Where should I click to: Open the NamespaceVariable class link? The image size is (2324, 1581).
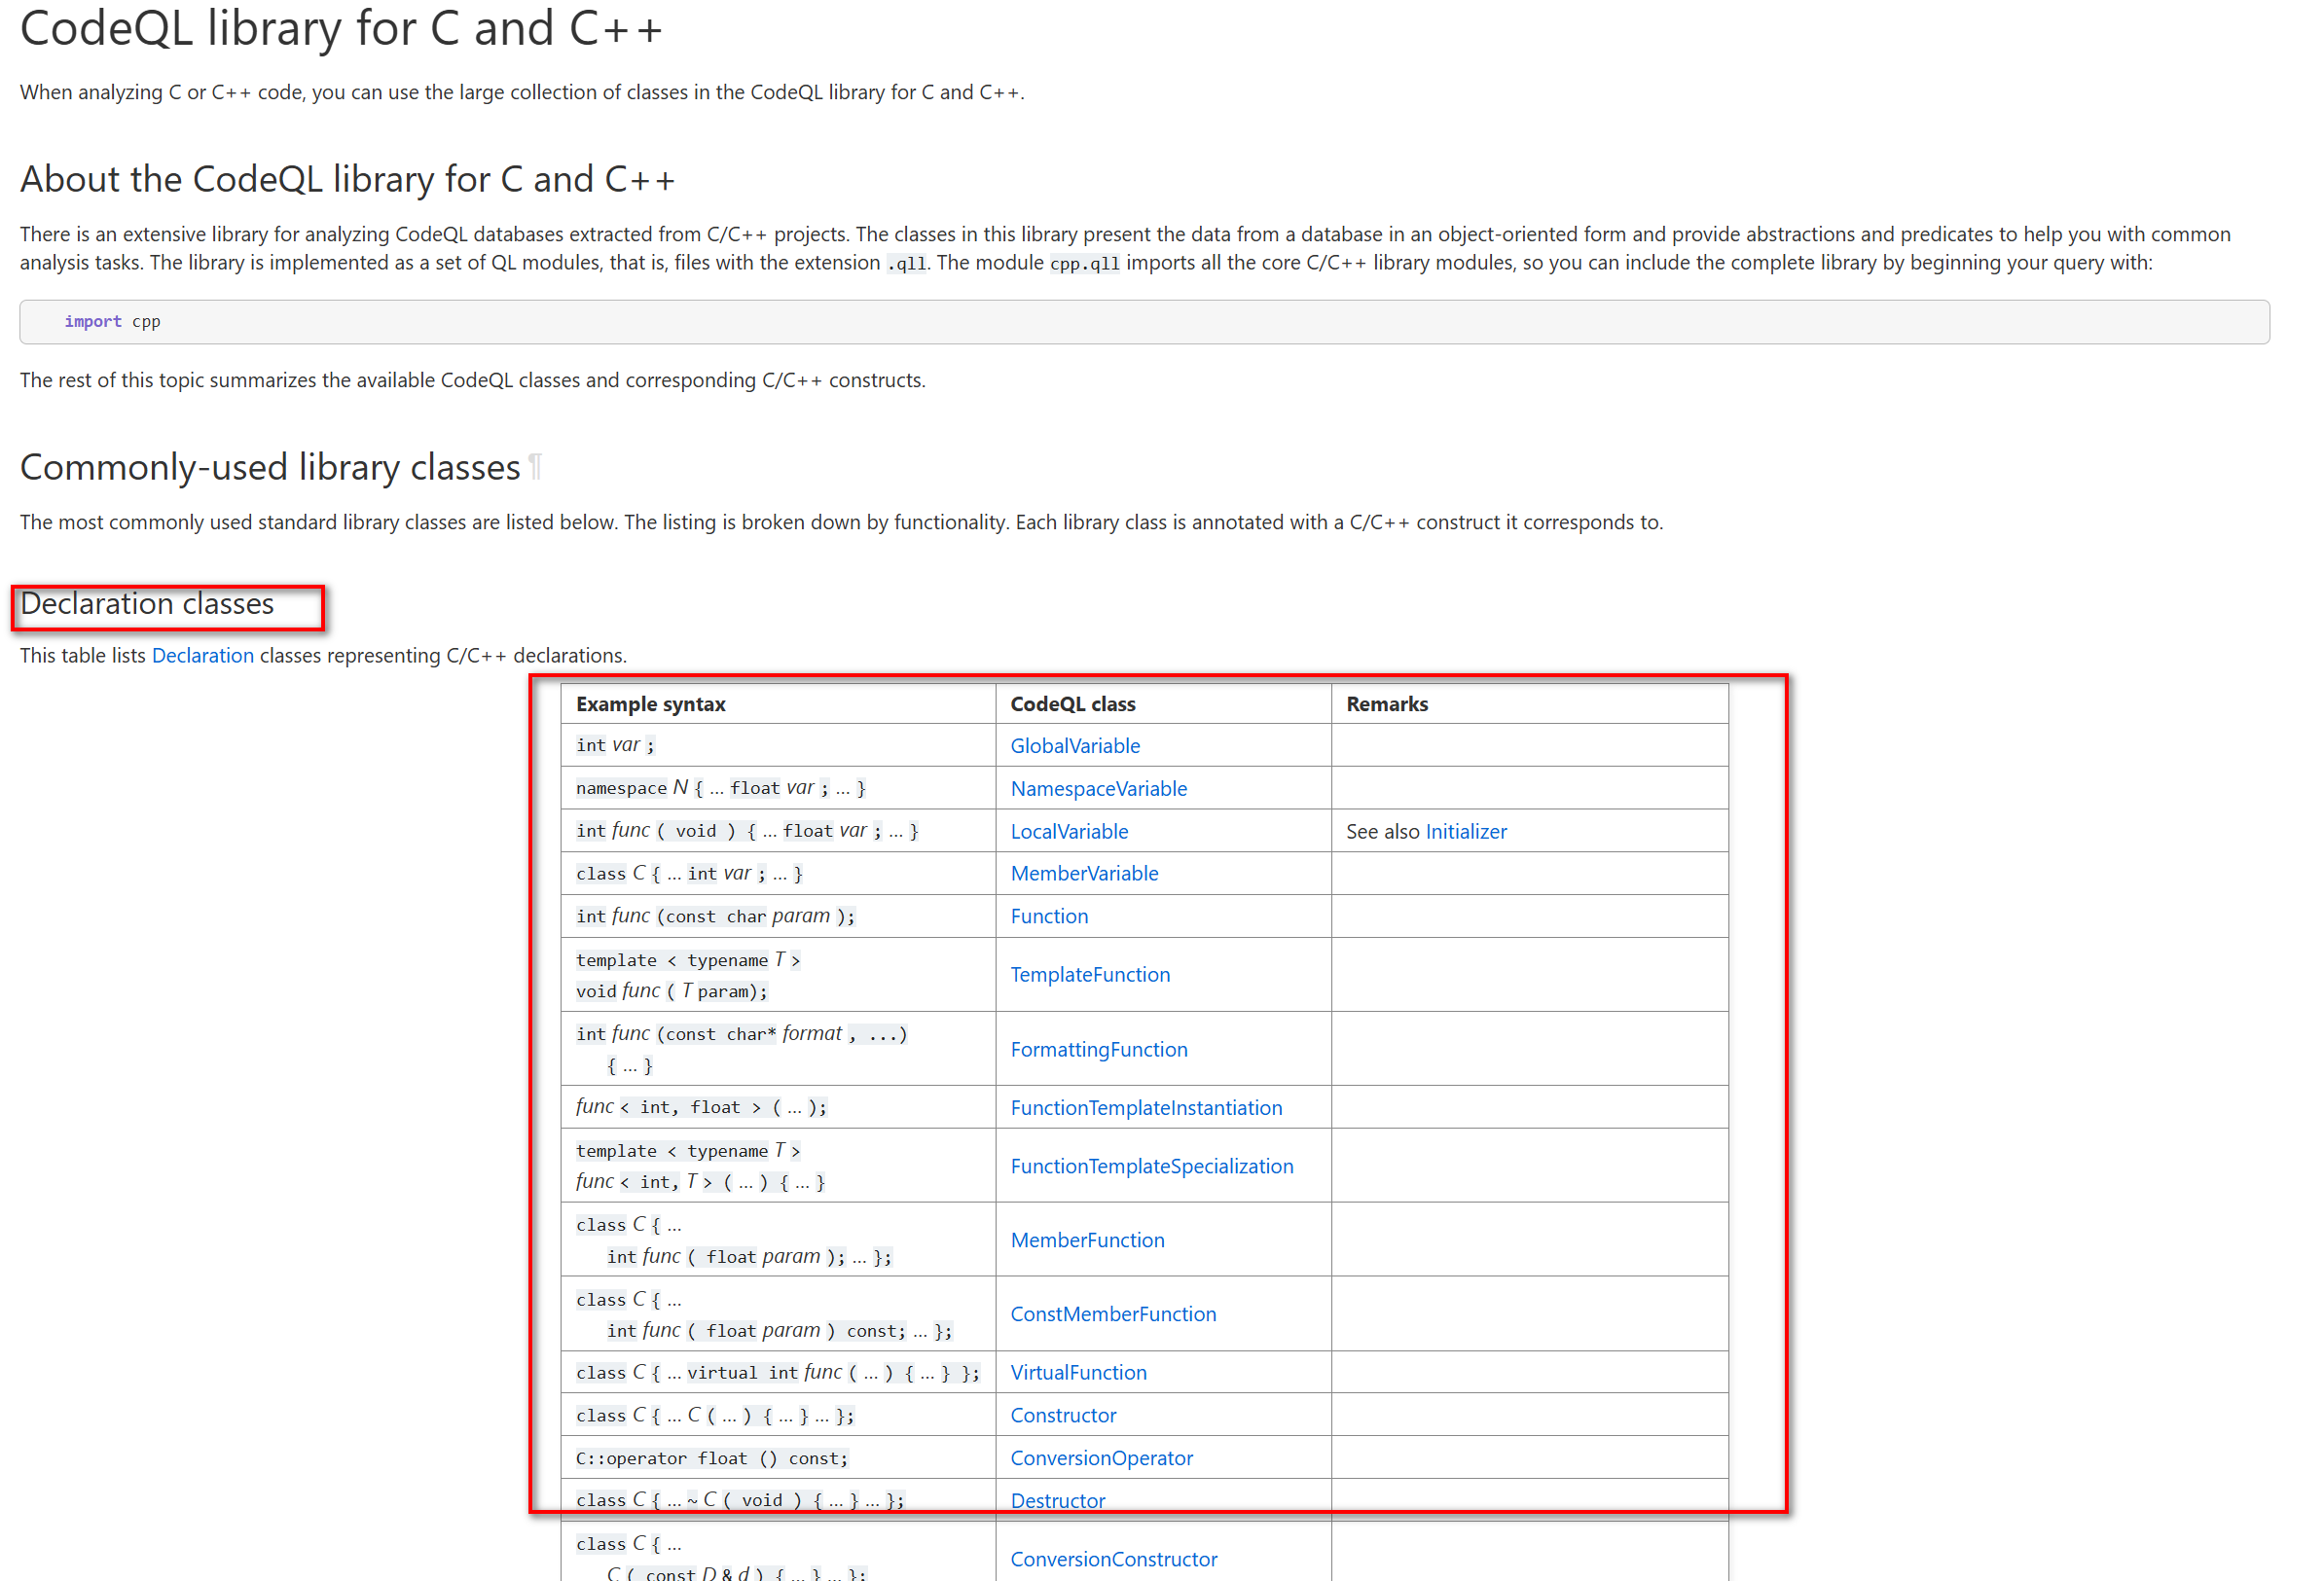[x=1098, y=788]
